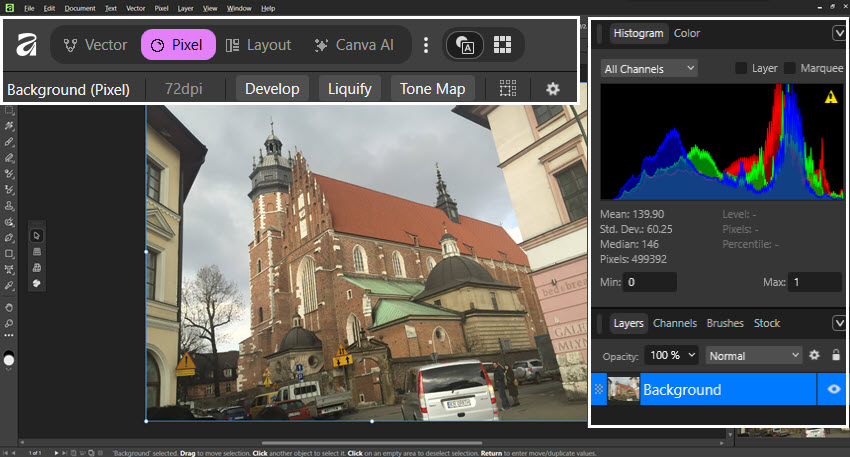Click the Develop button
Image resolution: width=850 pixels, height=457 pixels.
[x=272, y=88]
